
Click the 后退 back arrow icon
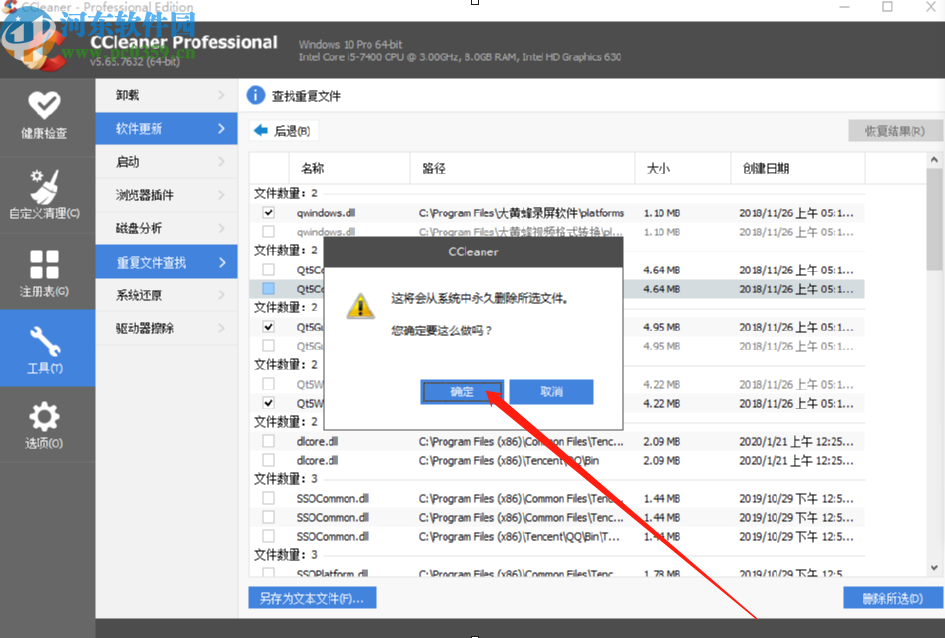(262, 130)
